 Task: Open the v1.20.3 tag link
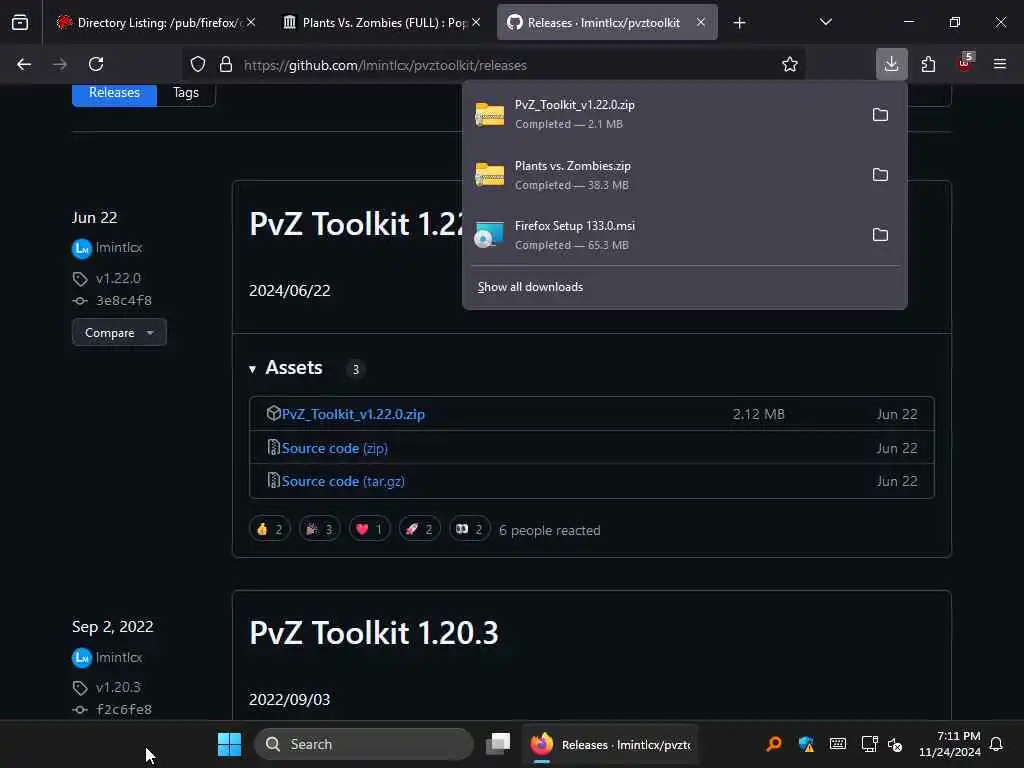tap(118, 687)
